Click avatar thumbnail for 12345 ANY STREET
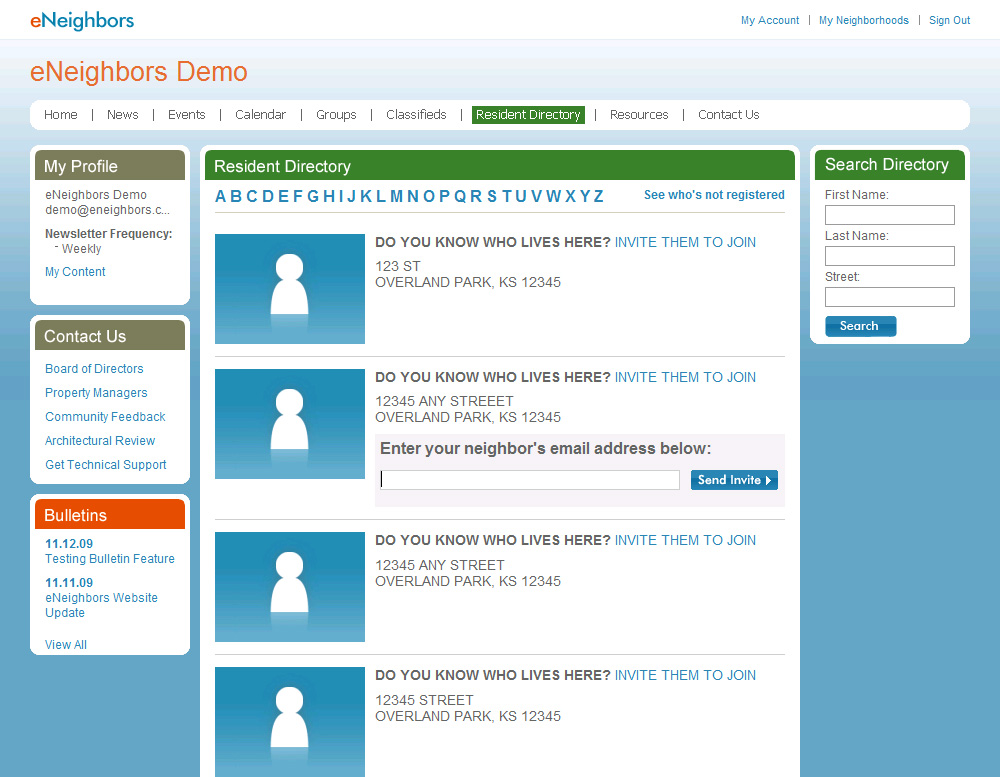 click(290, 587)
